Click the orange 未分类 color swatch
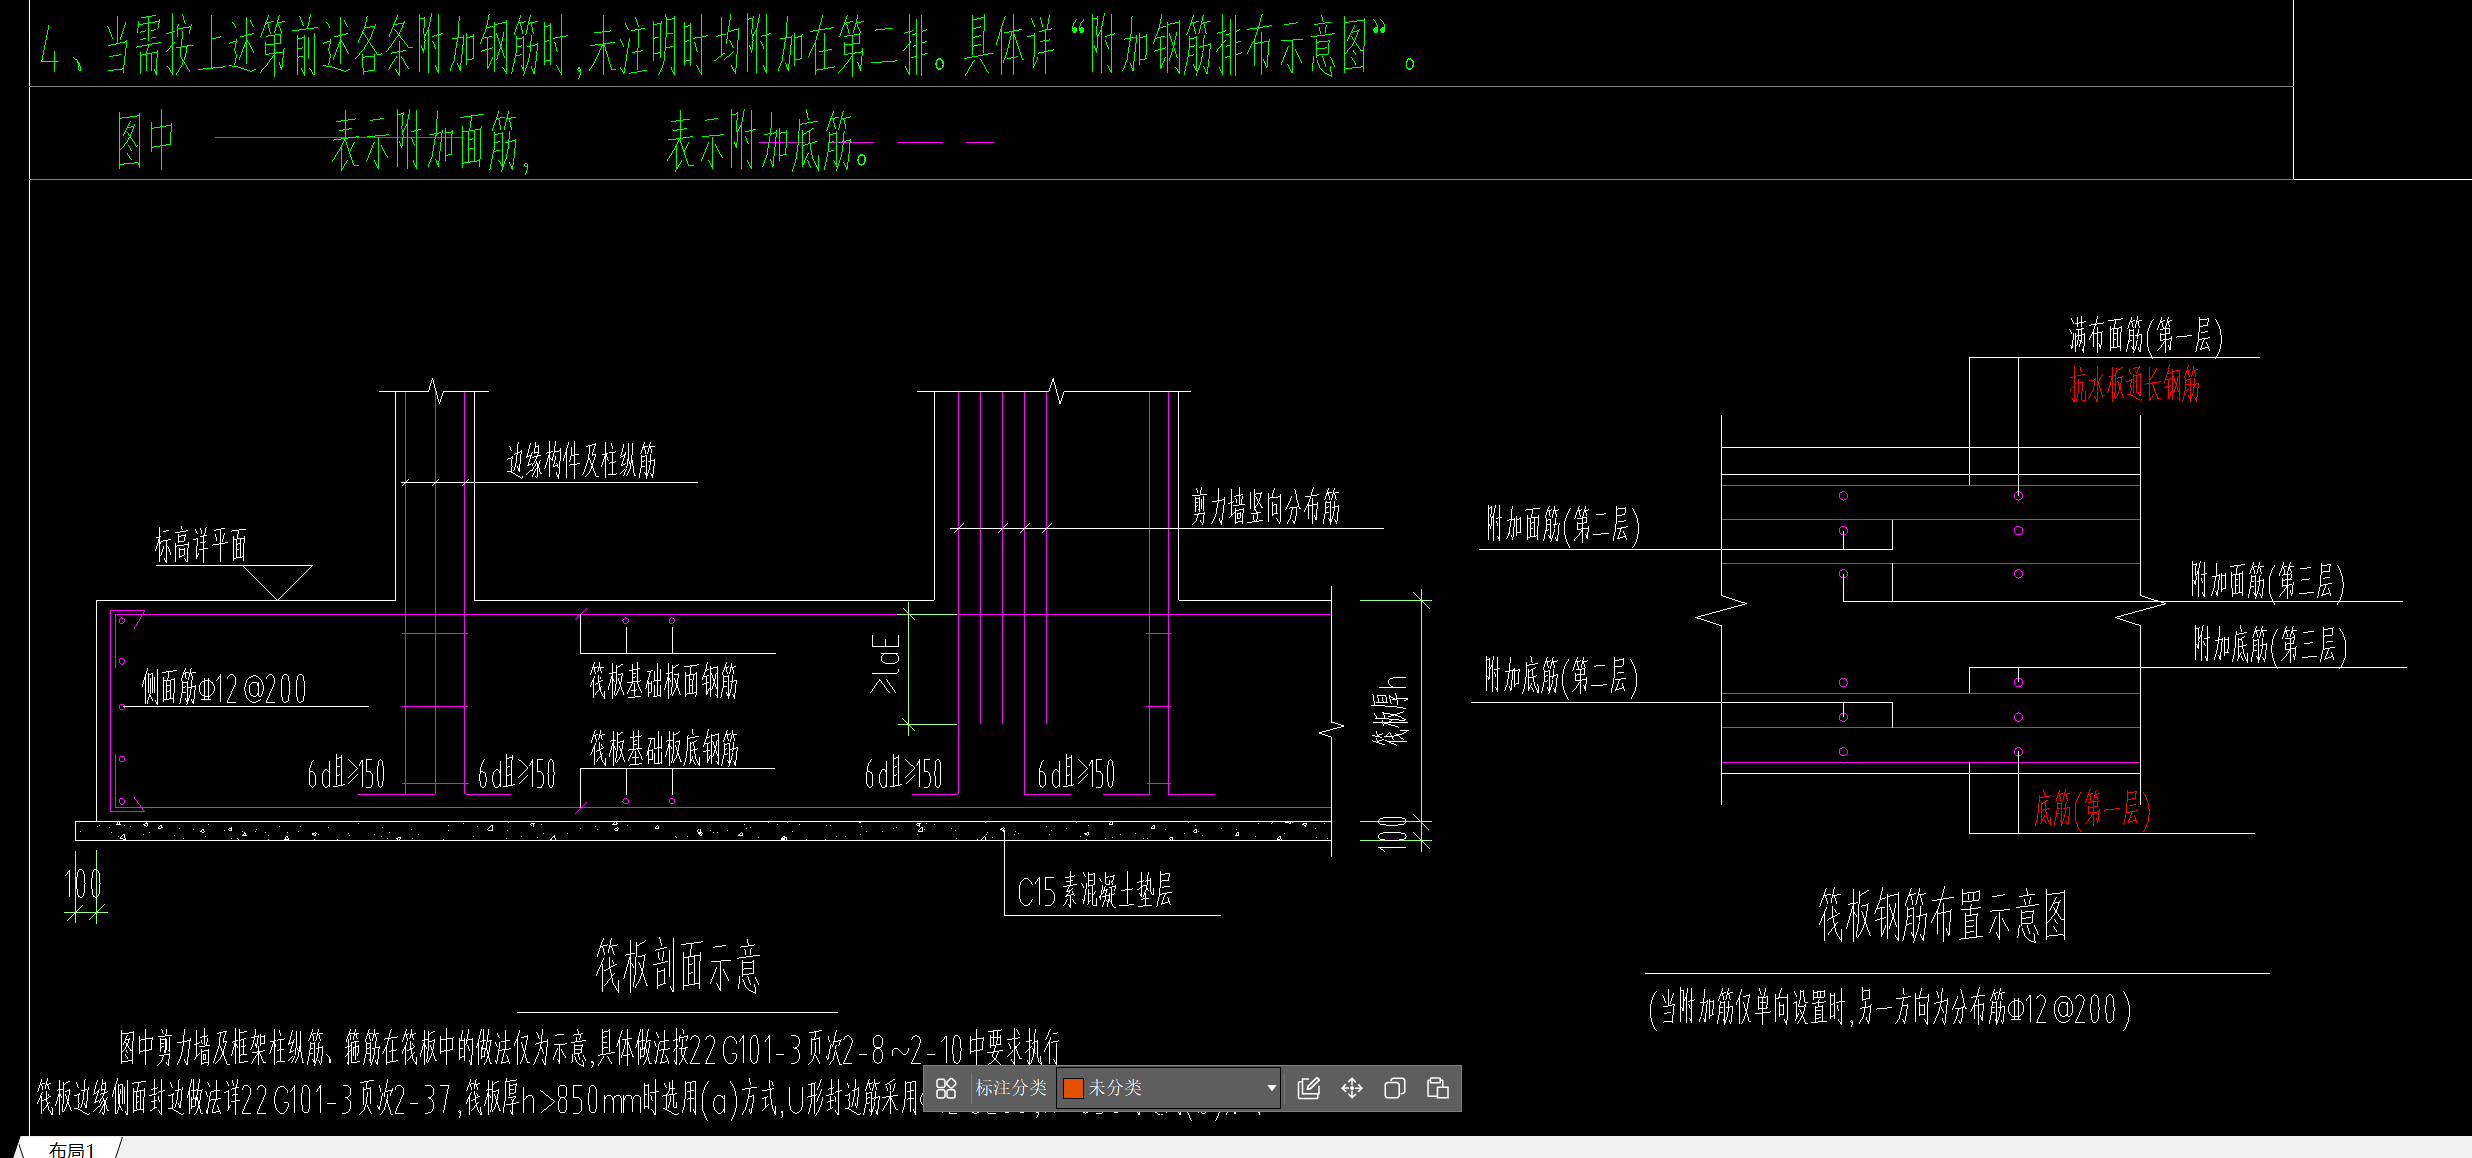Screen dimensions: 2472x1158 pyautogui.click(x=1073, y=1088)
